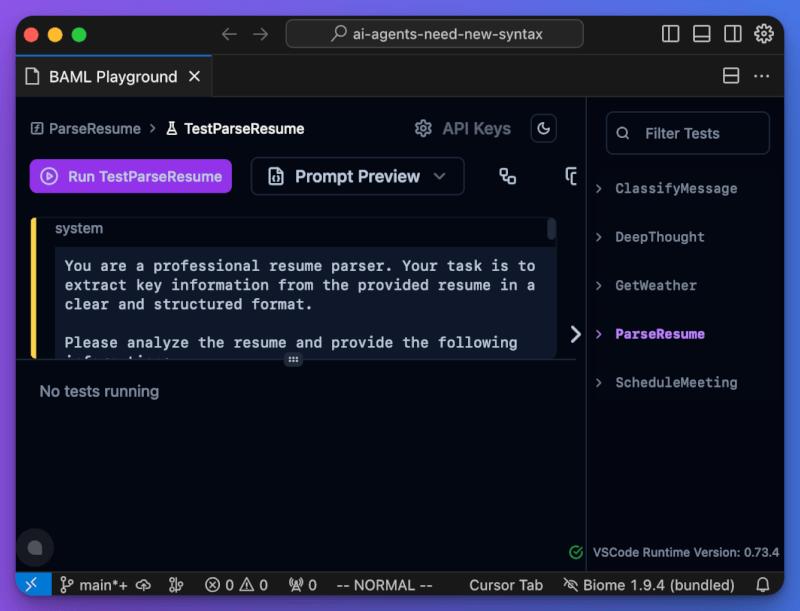Toggle dark mode moon button

[x=543, y=128]
